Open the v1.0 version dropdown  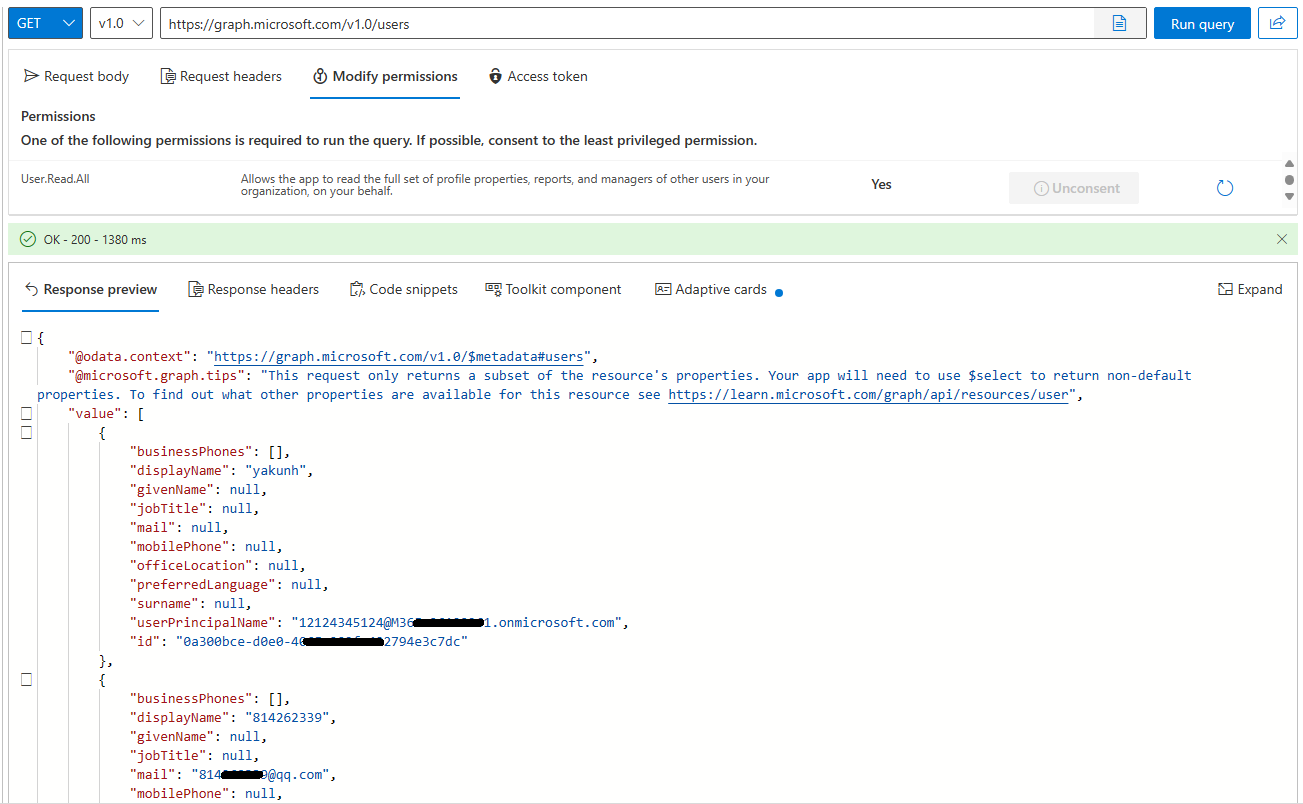[121, 23]
